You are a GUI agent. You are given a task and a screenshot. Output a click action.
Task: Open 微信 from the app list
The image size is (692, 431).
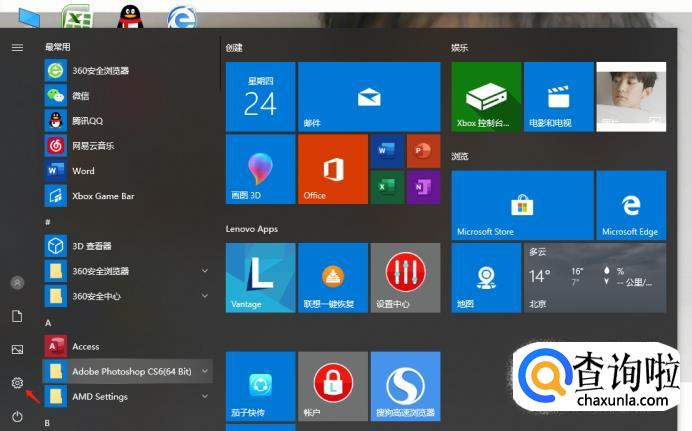tap(127, 96)
